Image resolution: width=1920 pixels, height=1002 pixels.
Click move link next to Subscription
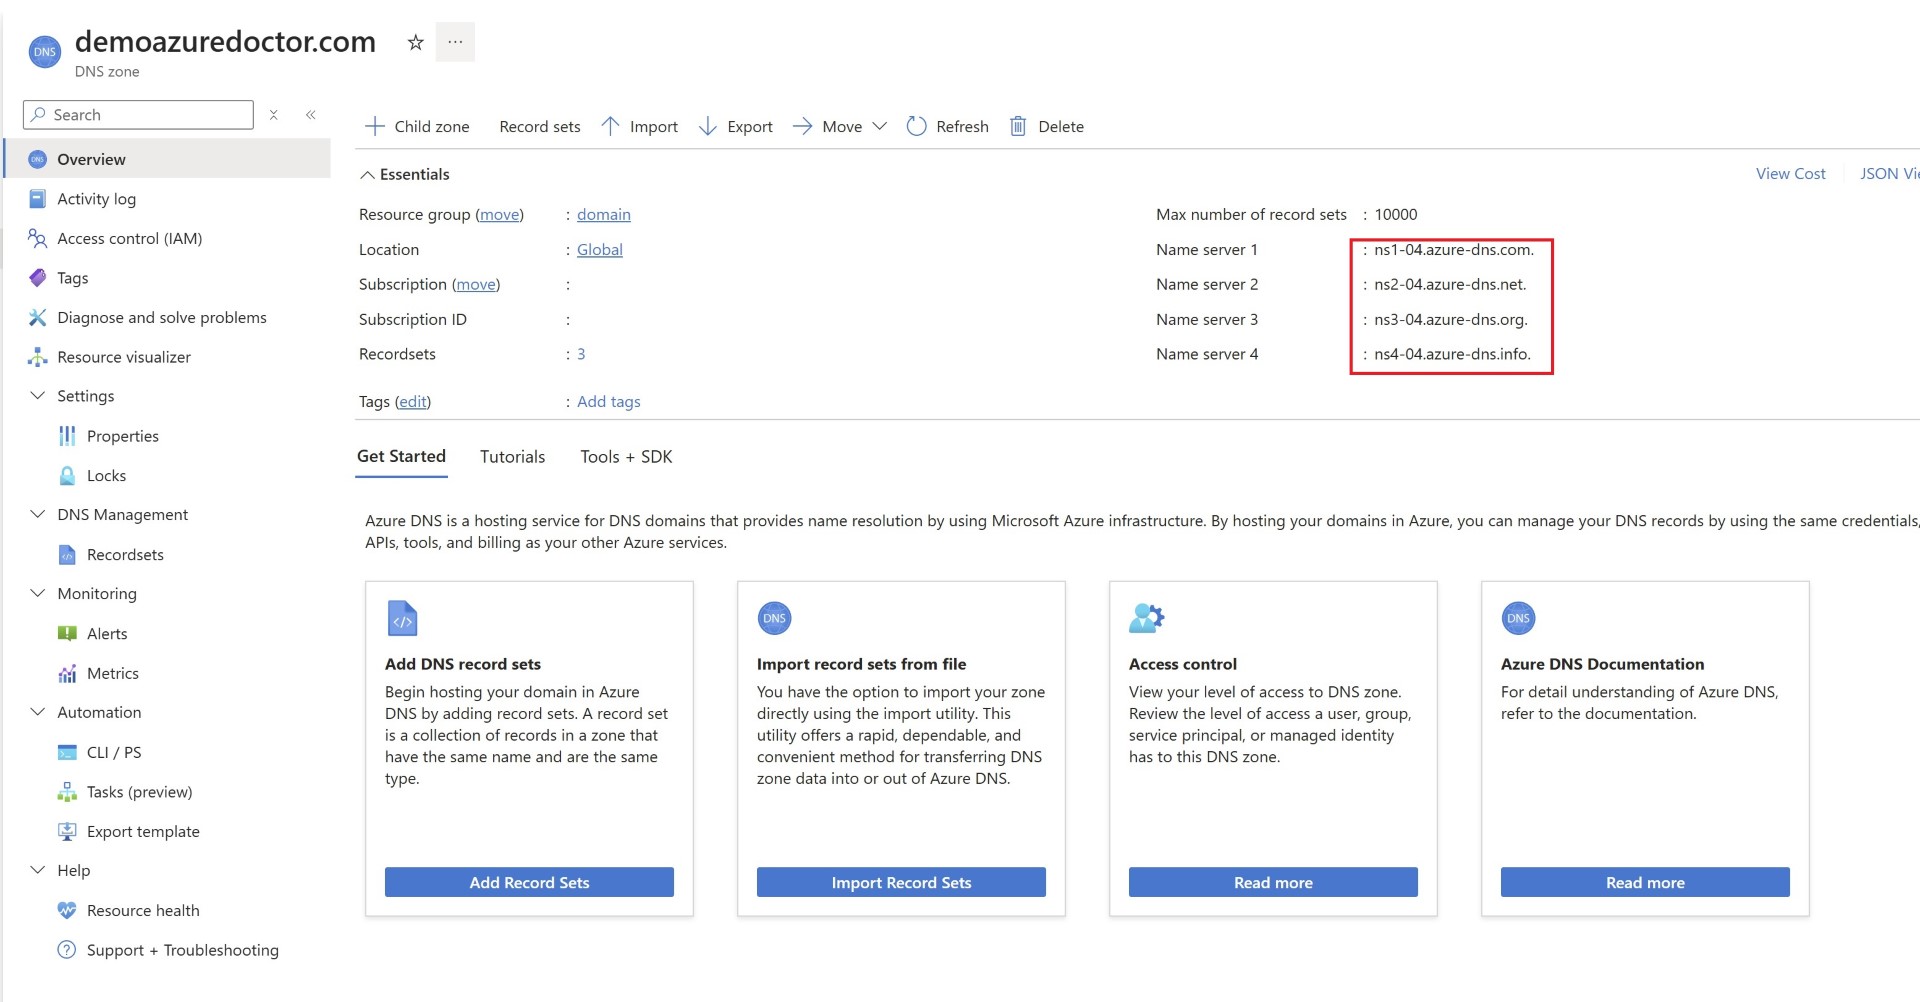click(x=476, y=284)
